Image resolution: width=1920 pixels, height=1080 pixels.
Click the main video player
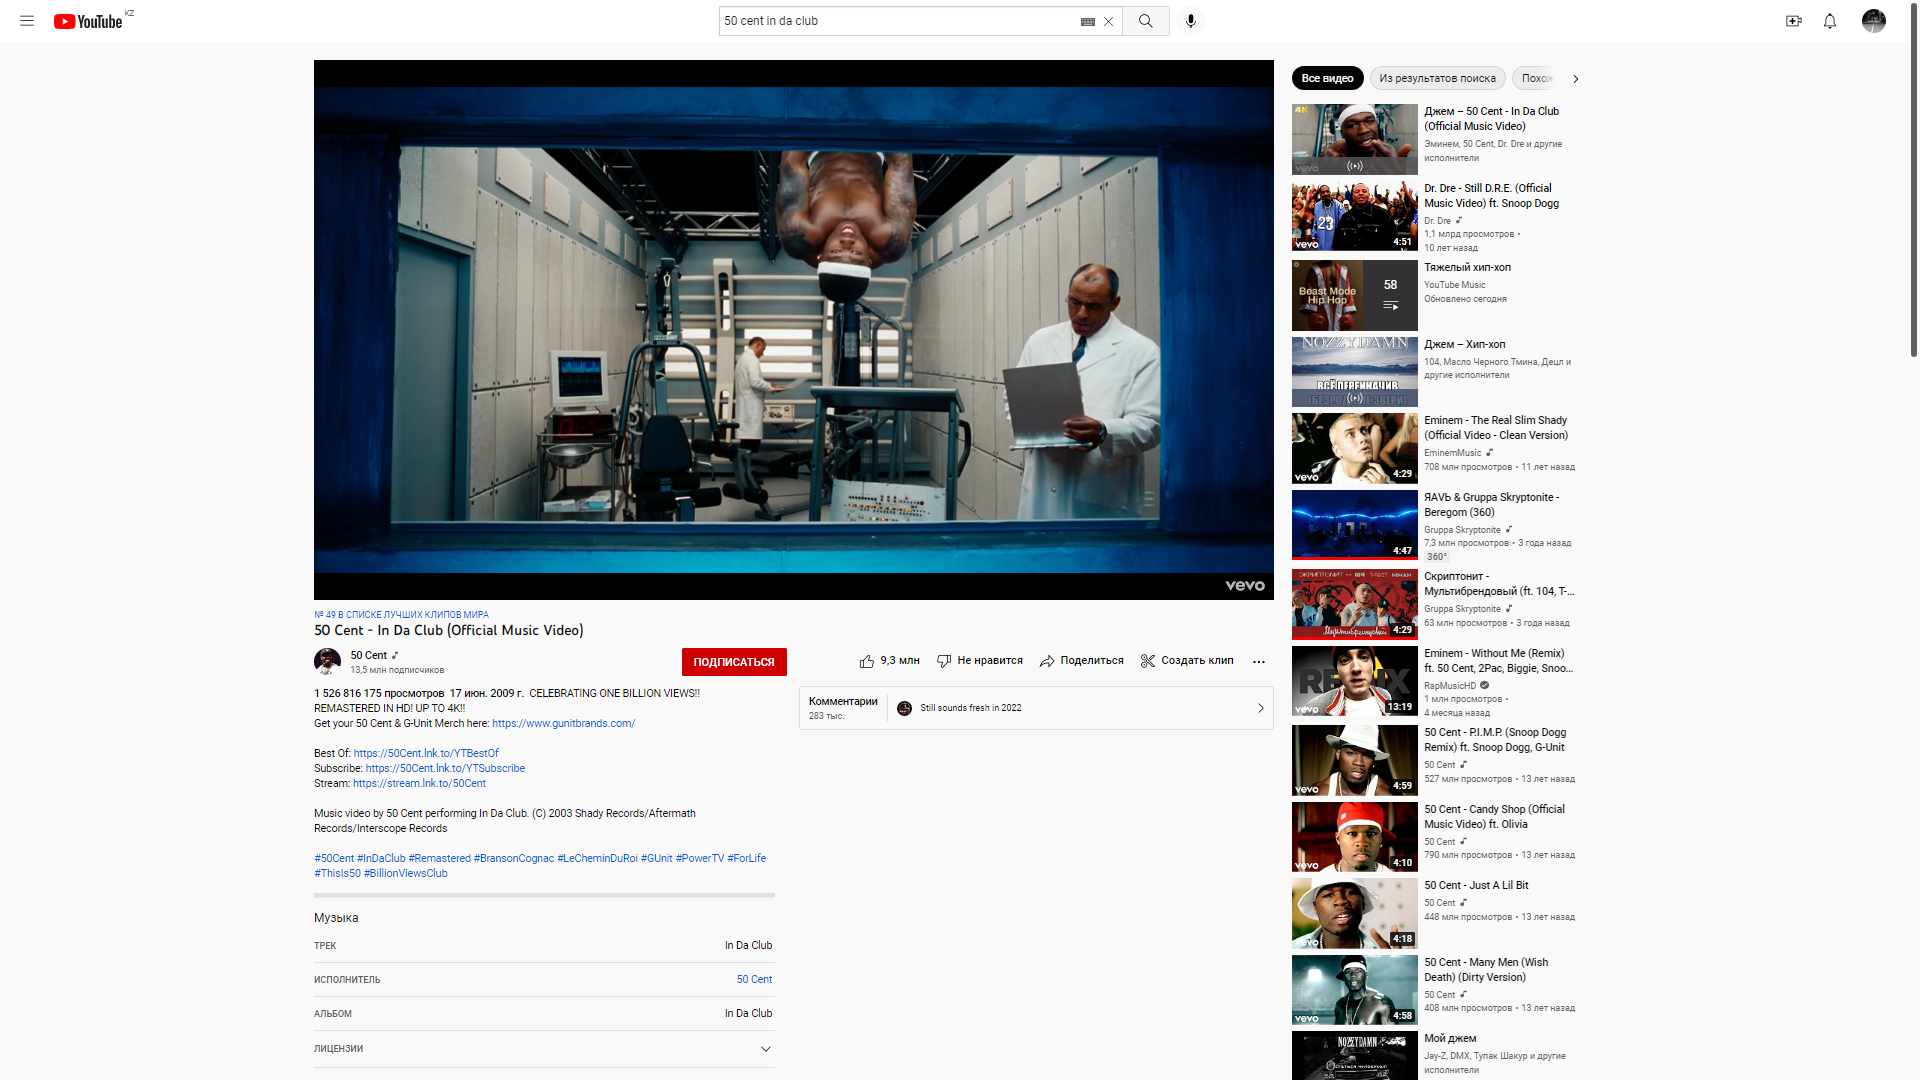point(793,330)
